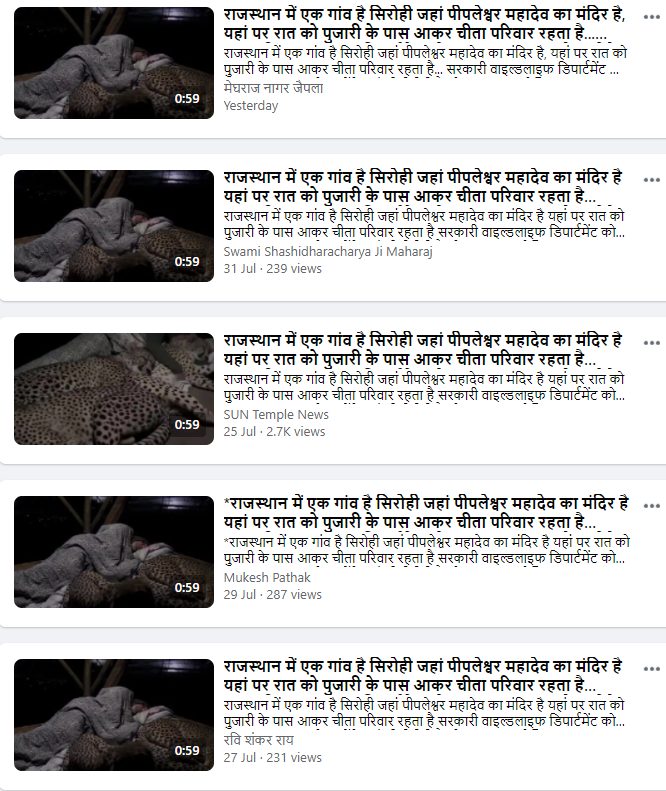Open the title of the 29 Jul video
Viewport: 666px width, 791px height.
[x=426, y=513]
